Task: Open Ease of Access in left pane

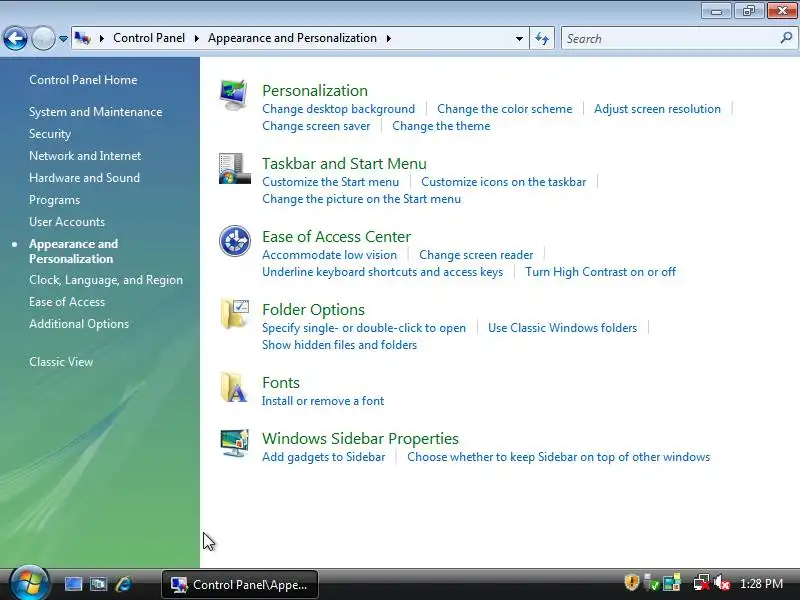Action: (x=67, y=302)
